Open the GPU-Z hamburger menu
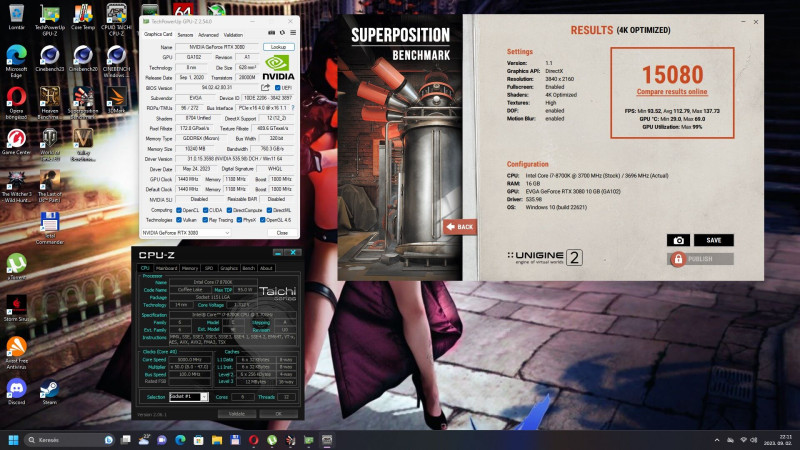Screen dimensions: 800x450 click(x=293, y=33)
